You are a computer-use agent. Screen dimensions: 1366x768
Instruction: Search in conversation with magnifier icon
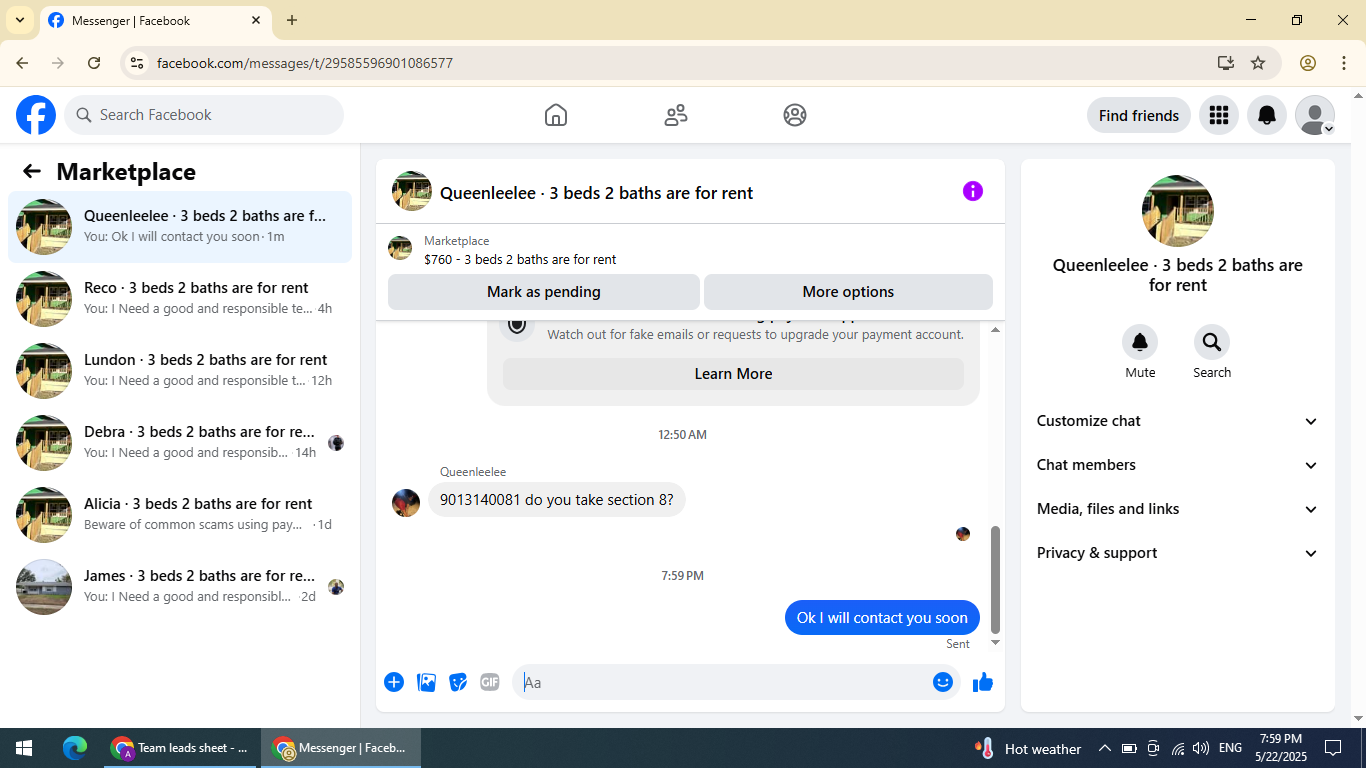click(x=1212, y=343)
